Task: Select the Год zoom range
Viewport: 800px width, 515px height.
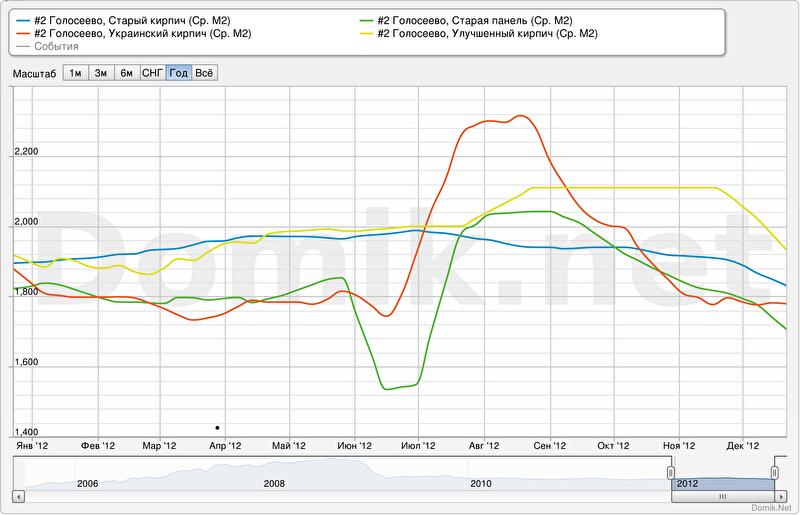Action: click(179, 73)
